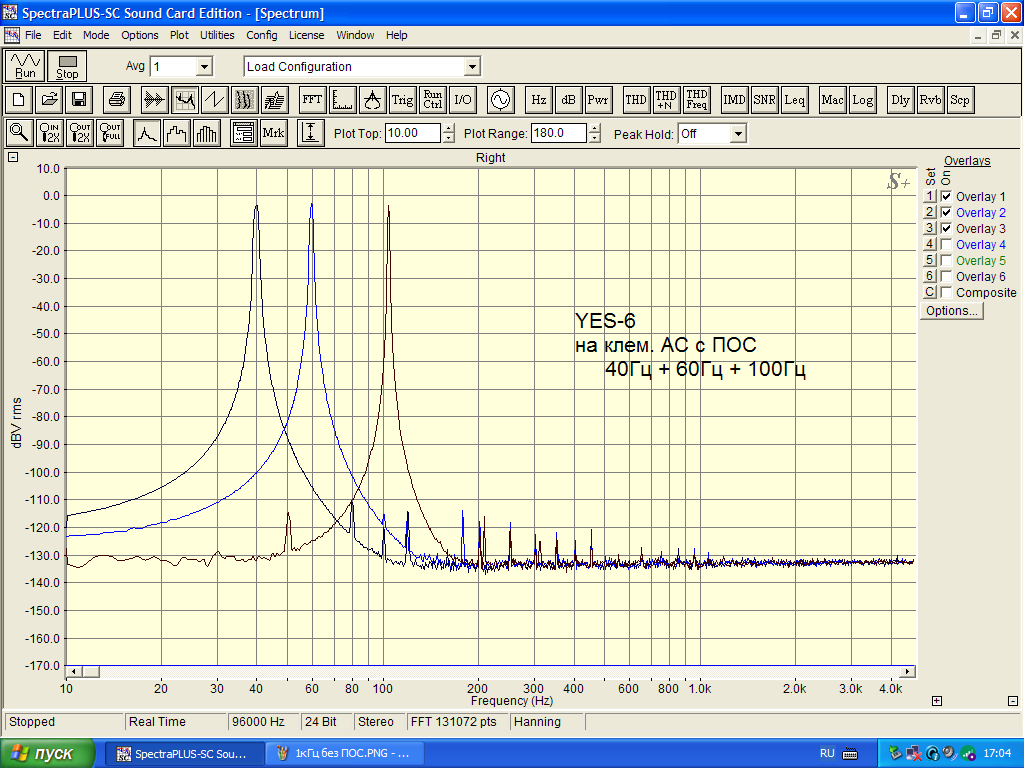Viewport: 1024px width, 768px height.
Task: Click Set button 4 for Overlay 4
Action: coord(930,244)
